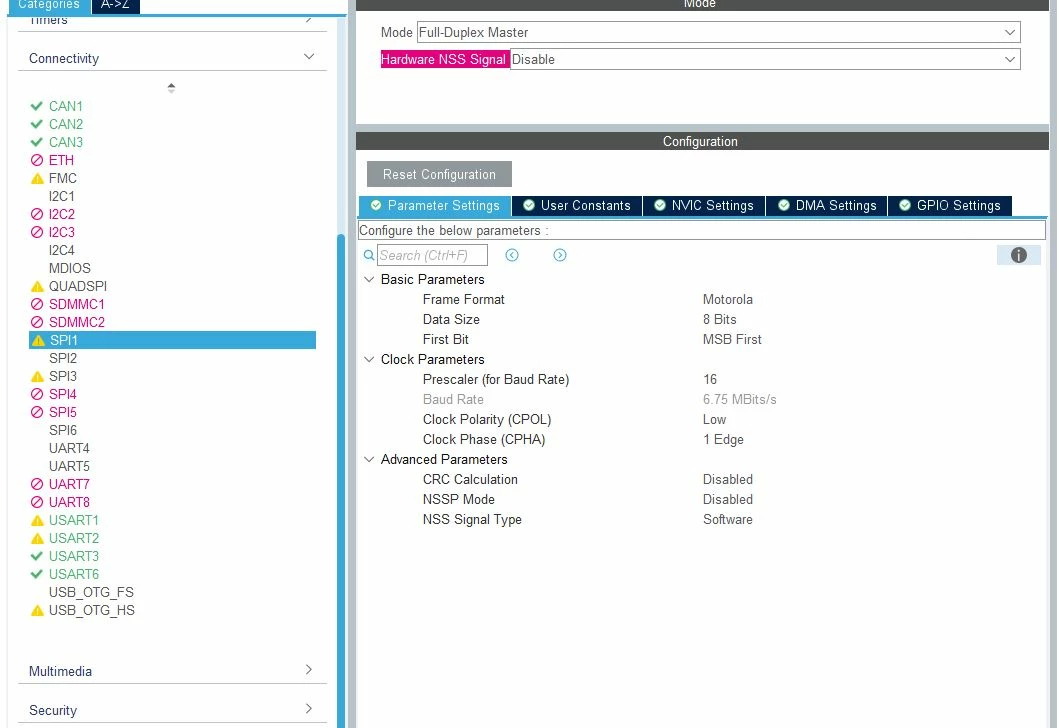This screenshot has width=1059, height=728.
Task: Click the Reset Configuration button
Action: (439, 174)
